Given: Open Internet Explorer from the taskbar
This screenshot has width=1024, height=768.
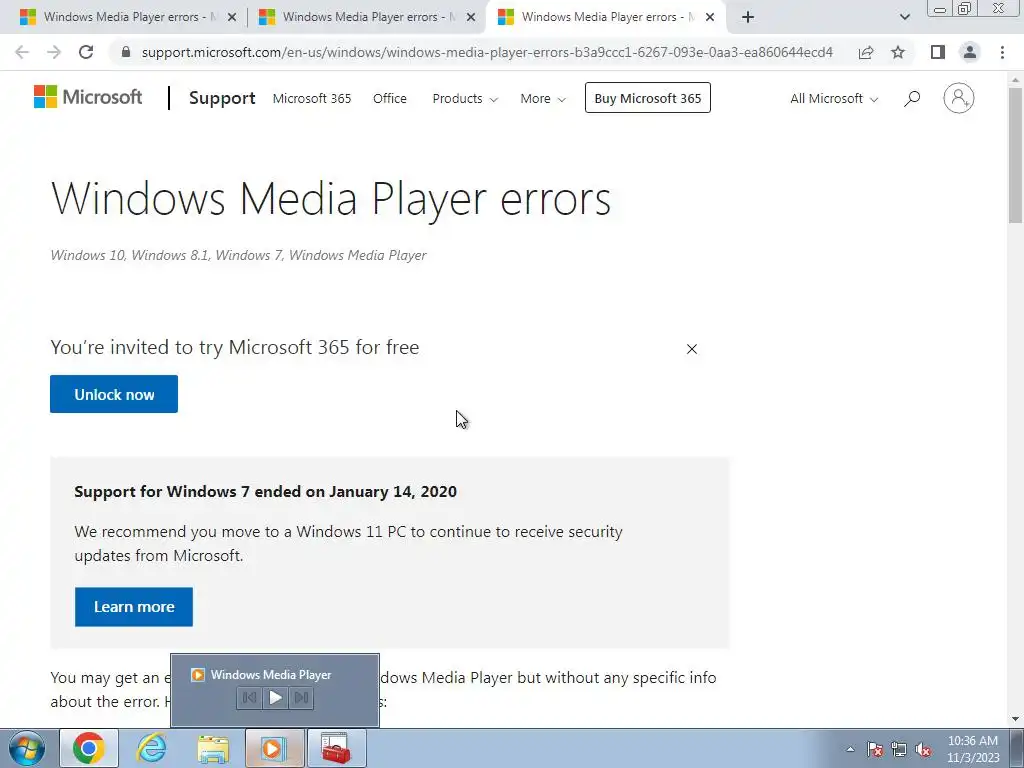Looking at the screenshot, I should pyautogui.click(x=151, y=748).
